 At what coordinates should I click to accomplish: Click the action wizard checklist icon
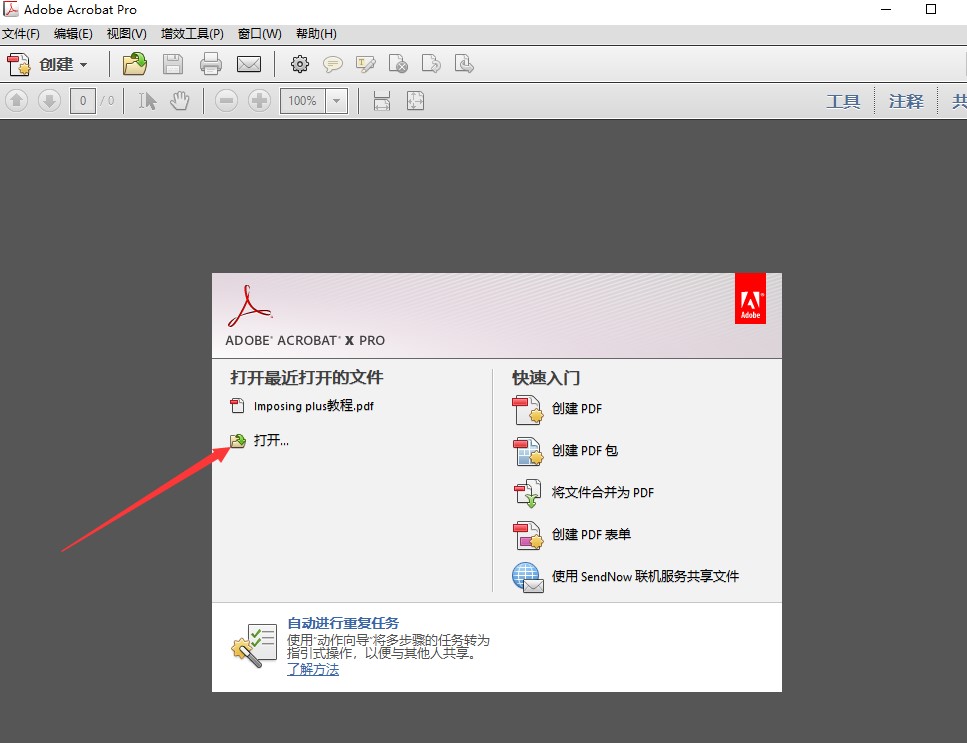[x=254, y=645]
